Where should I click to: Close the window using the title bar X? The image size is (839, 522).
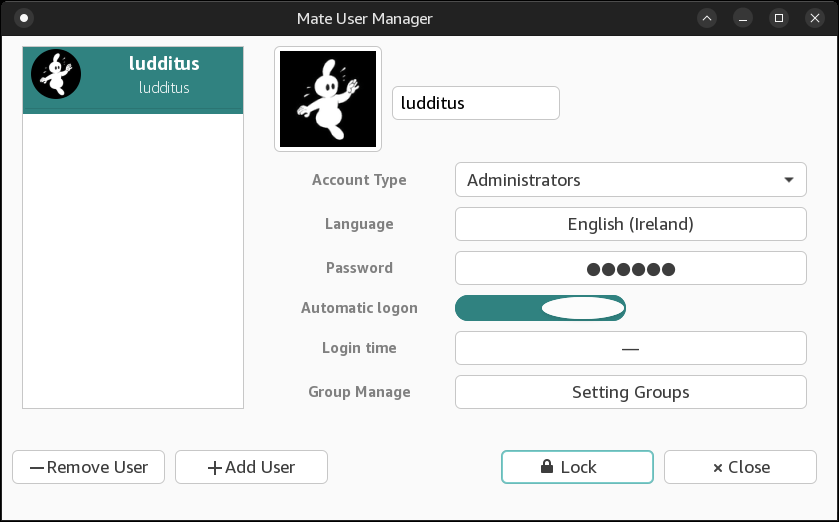(x=813, y=18)
